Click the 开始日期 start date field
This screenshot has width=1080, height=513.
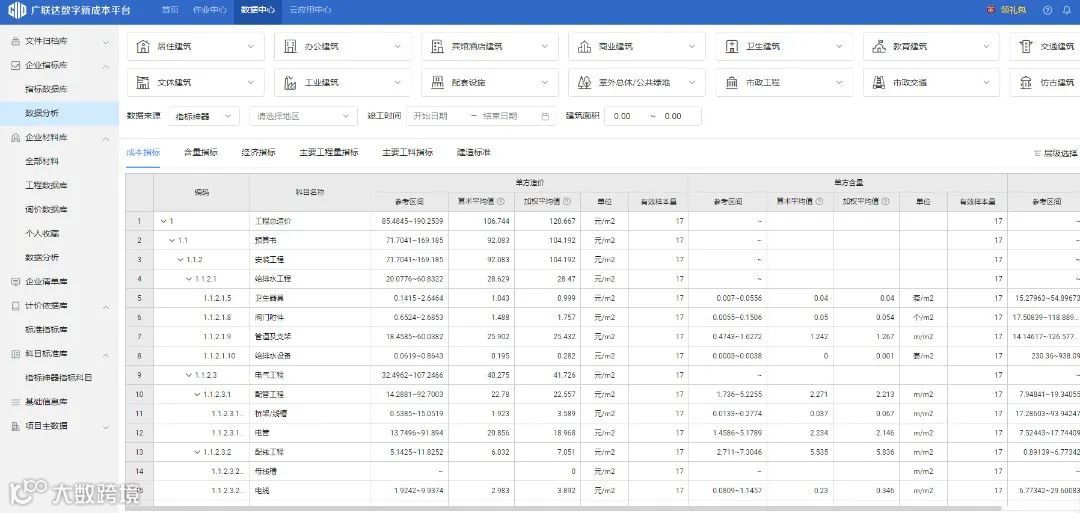431,116
